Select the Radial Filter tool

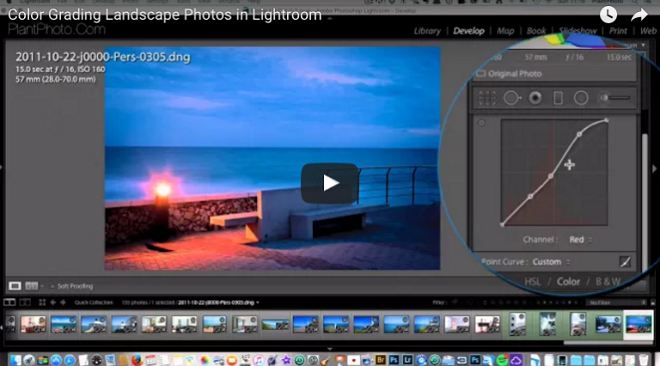click(x=581, y=98)
